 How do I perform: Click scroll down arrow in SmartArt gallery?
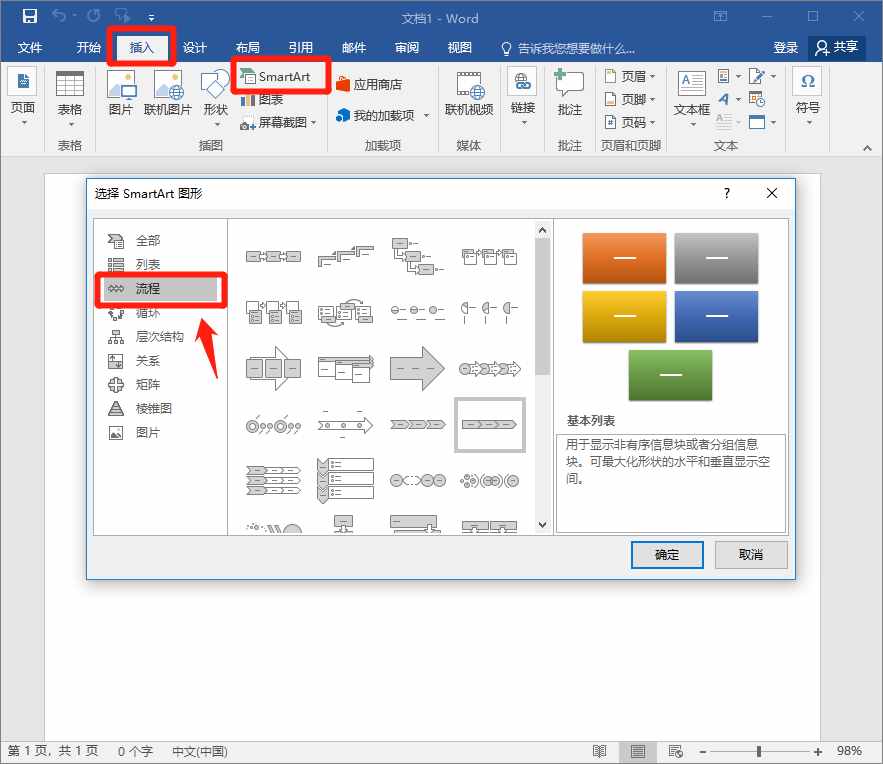click(542, 525)
